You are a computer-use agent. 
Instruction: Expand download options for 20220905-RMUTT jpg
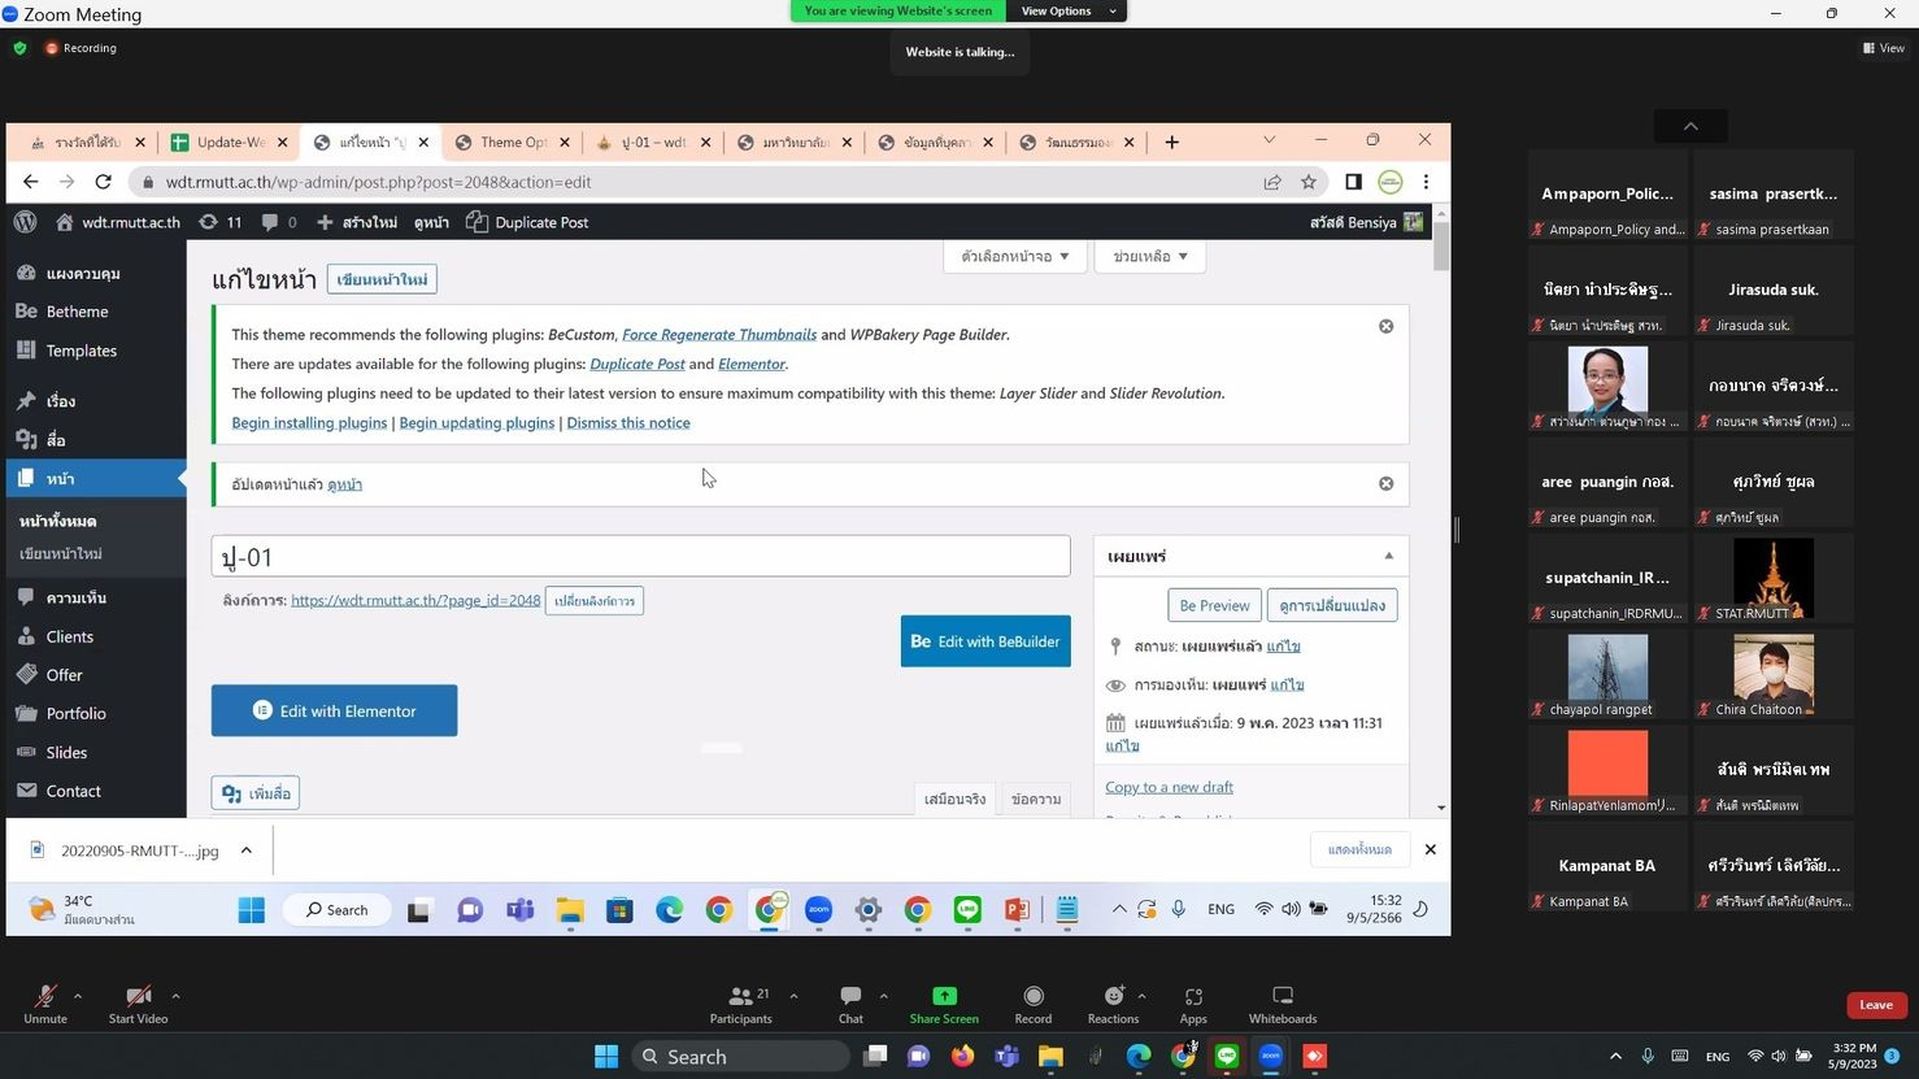pos(246,850)
